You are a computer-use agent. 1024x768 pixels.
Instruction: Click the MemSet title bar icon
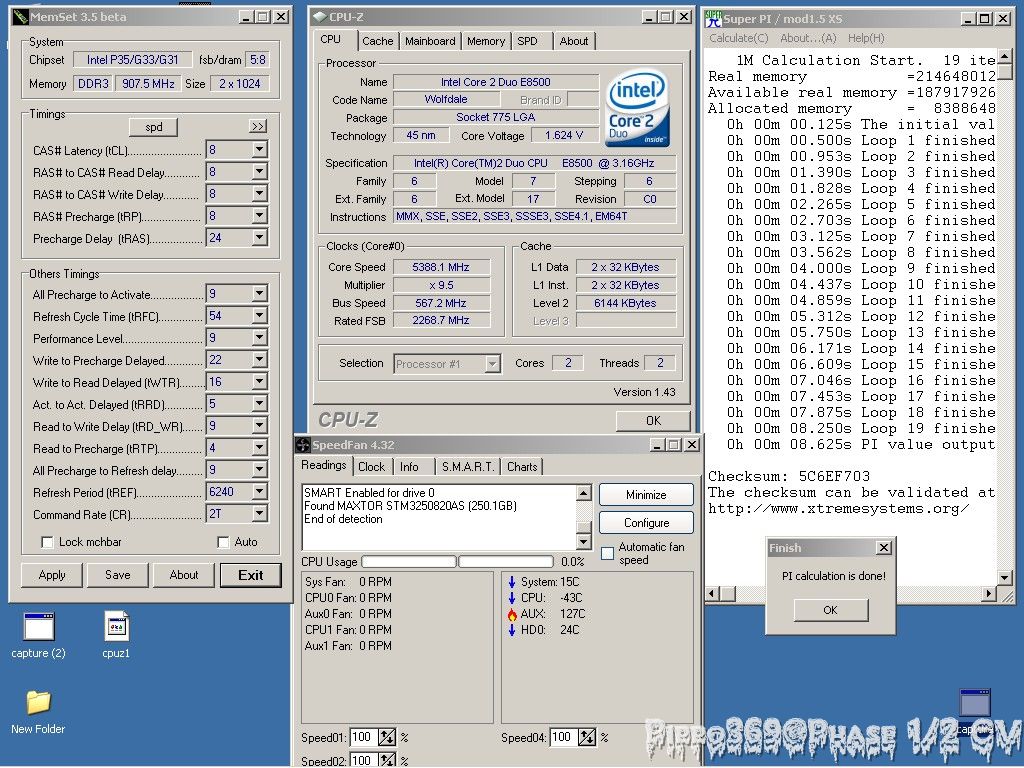tap(20, 17)
